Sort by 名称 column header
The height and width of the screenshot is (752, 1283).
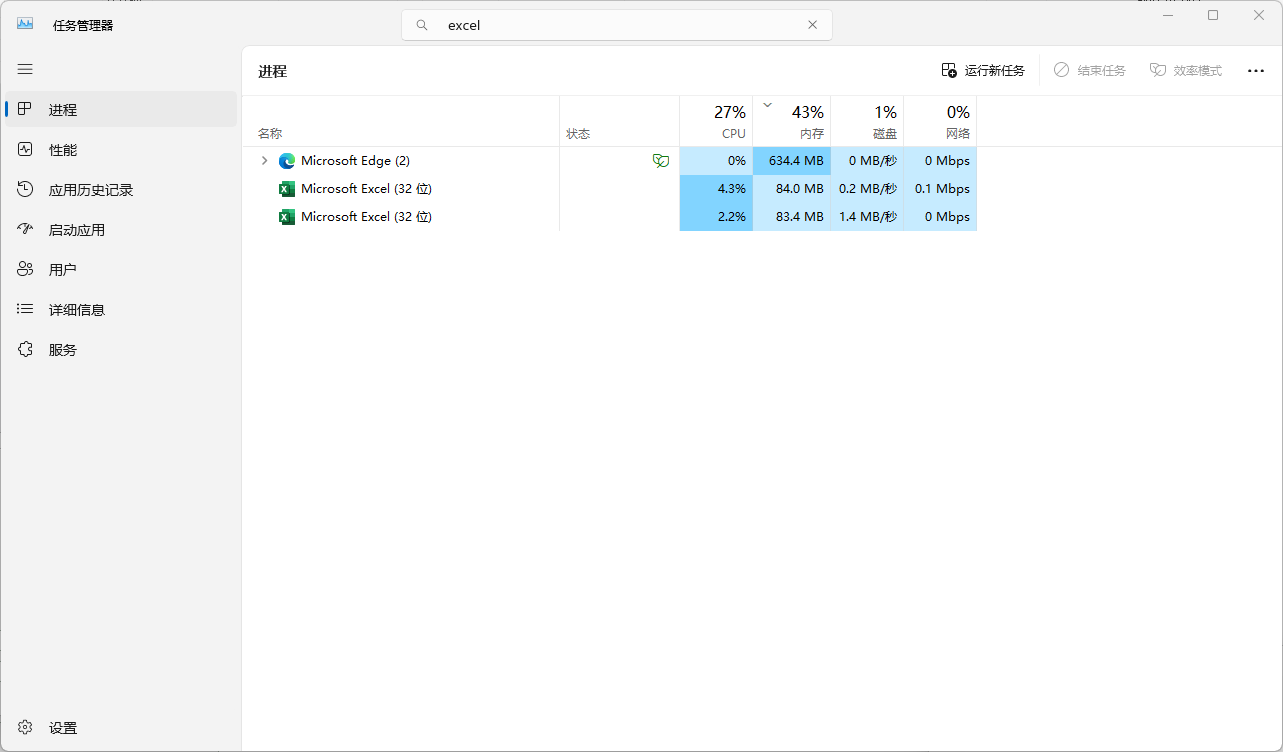400,121
